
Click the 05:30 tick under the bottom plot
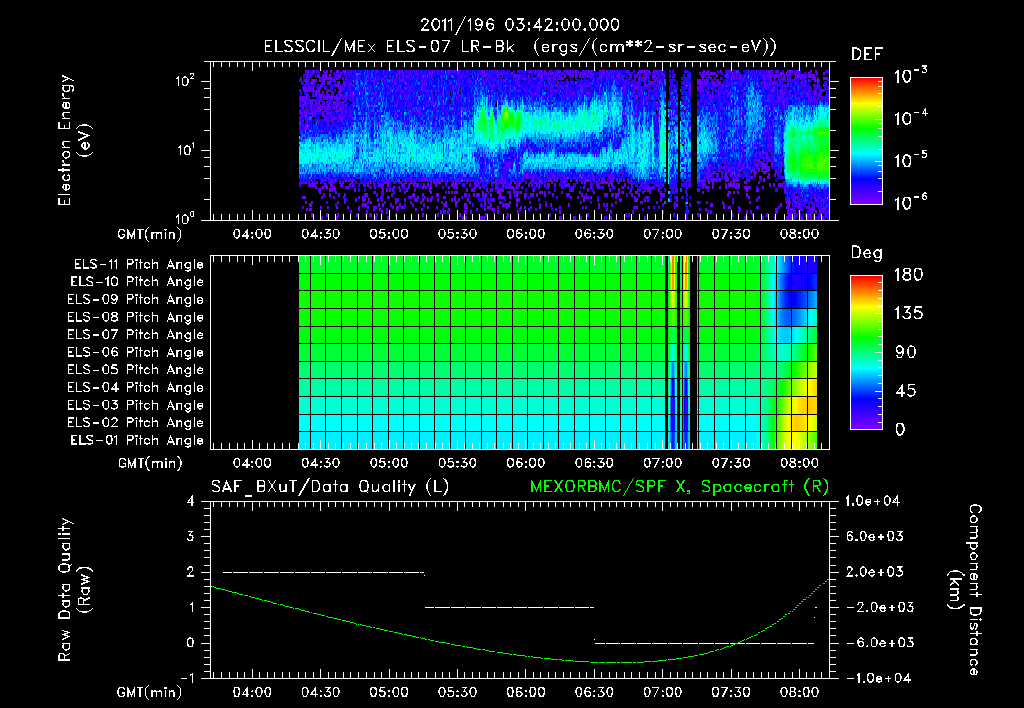457,692
